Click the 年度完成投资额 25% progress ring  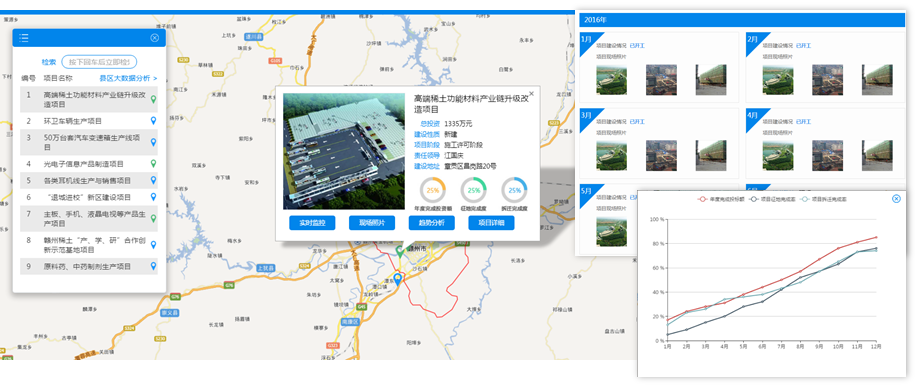433,190
